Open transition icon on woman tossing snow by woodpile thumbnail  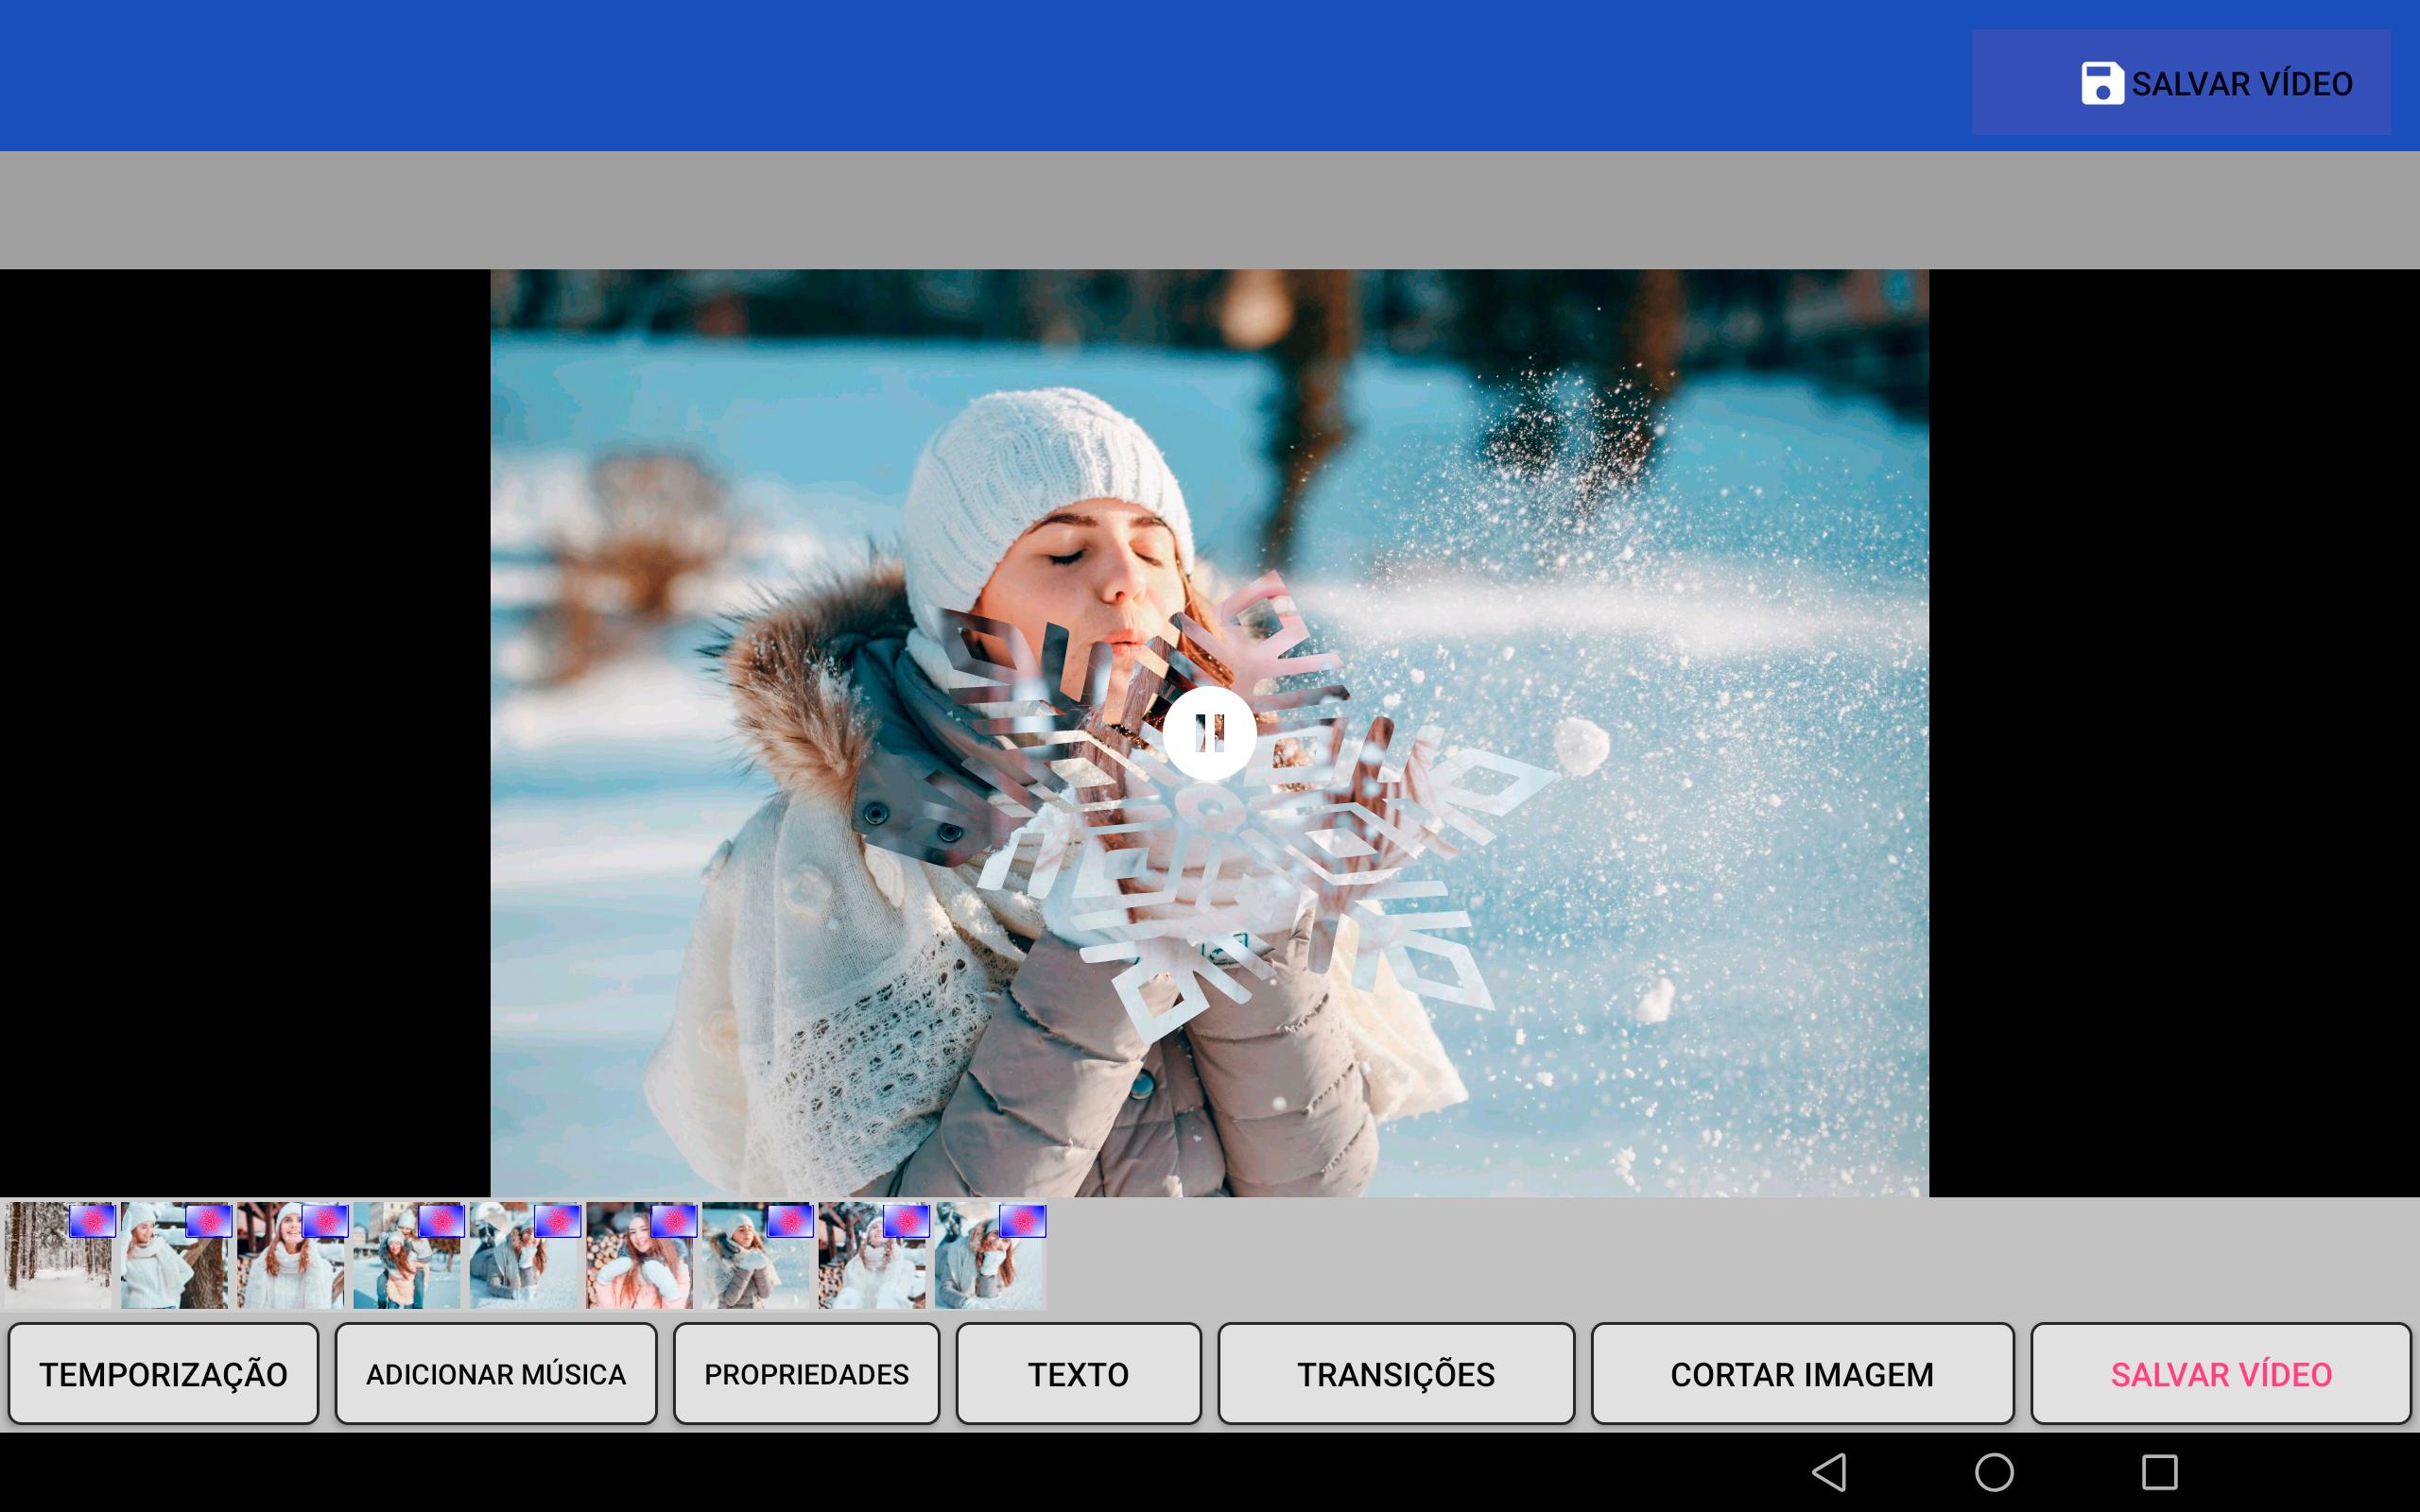click(x=906, y=1221)
